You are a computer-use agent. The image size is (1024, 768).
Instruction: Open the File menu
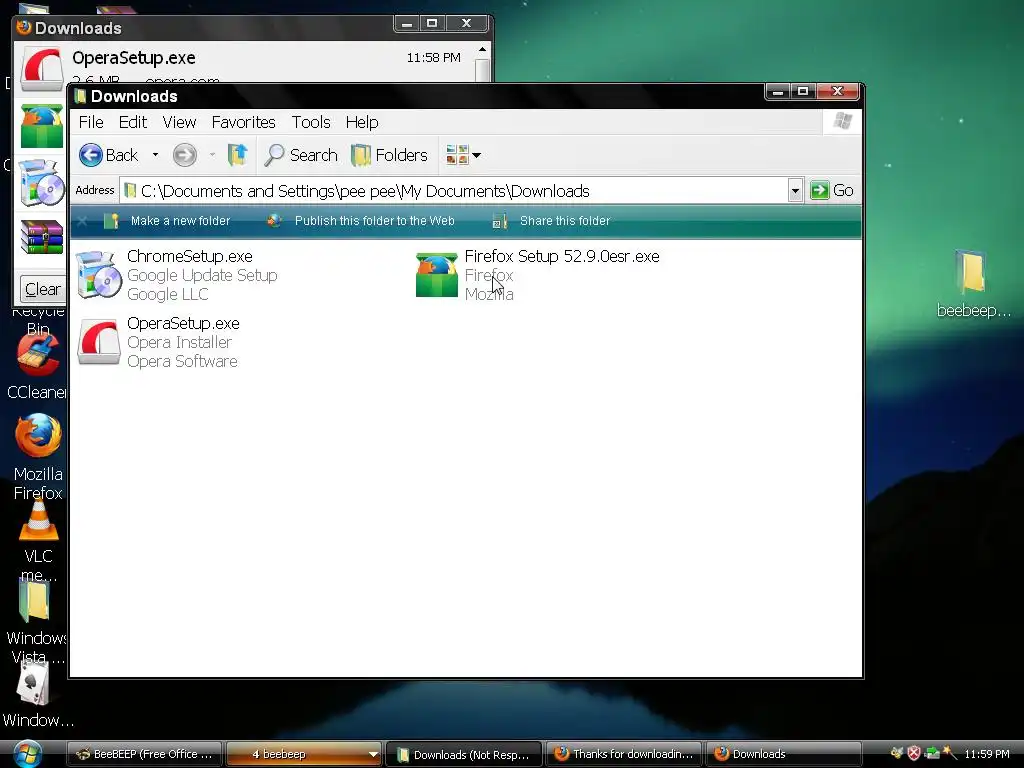(x=91, y=122)
